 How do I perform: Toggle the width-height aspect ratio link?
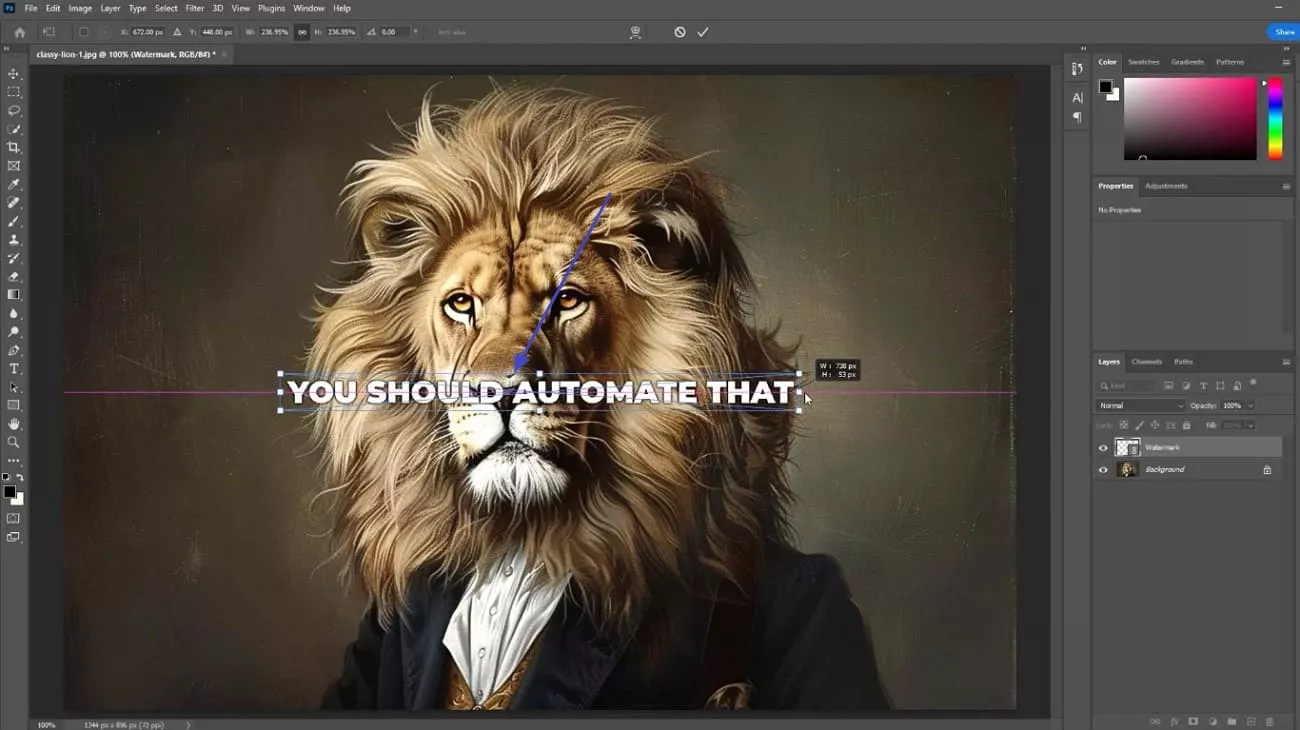tap(302, 32)
